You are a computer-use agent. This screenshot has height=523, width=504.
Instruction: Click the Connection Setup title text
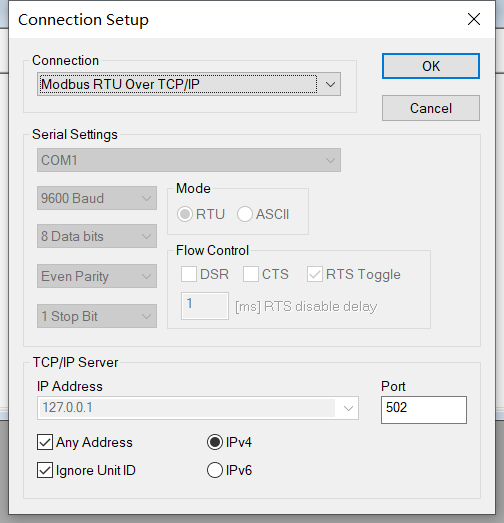pos(83,20)
